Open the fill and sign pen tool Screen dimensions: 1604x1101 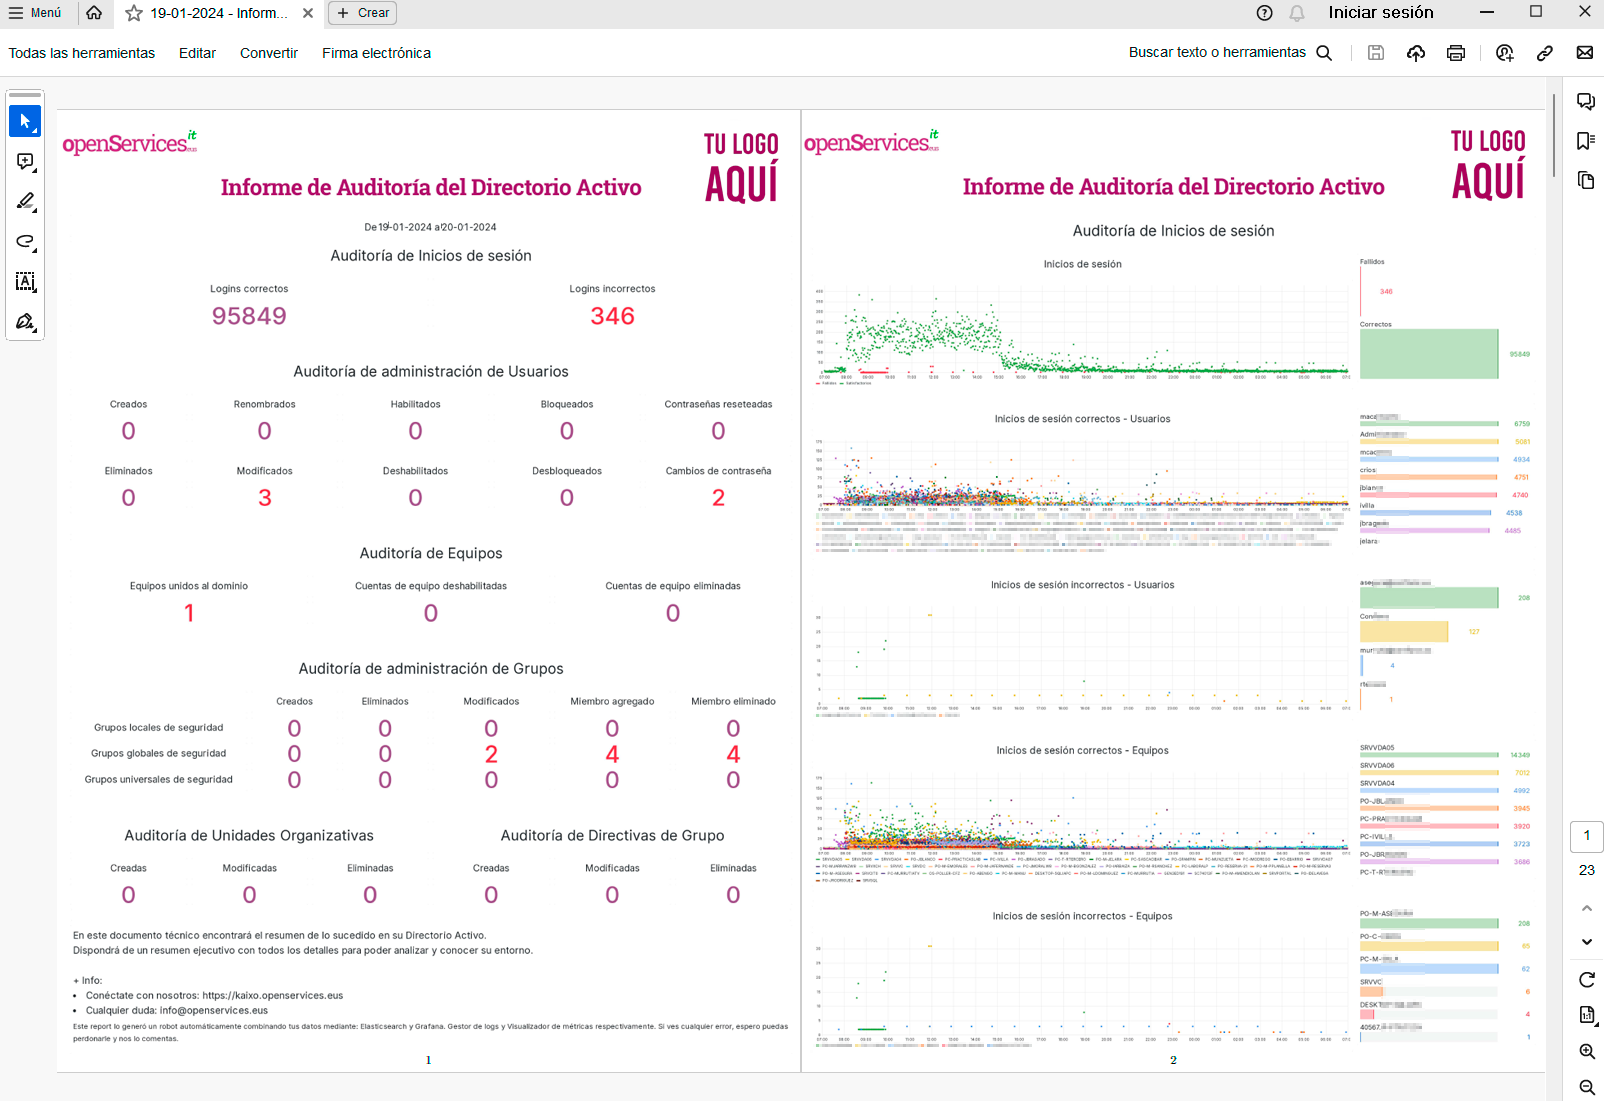(25, 322)
